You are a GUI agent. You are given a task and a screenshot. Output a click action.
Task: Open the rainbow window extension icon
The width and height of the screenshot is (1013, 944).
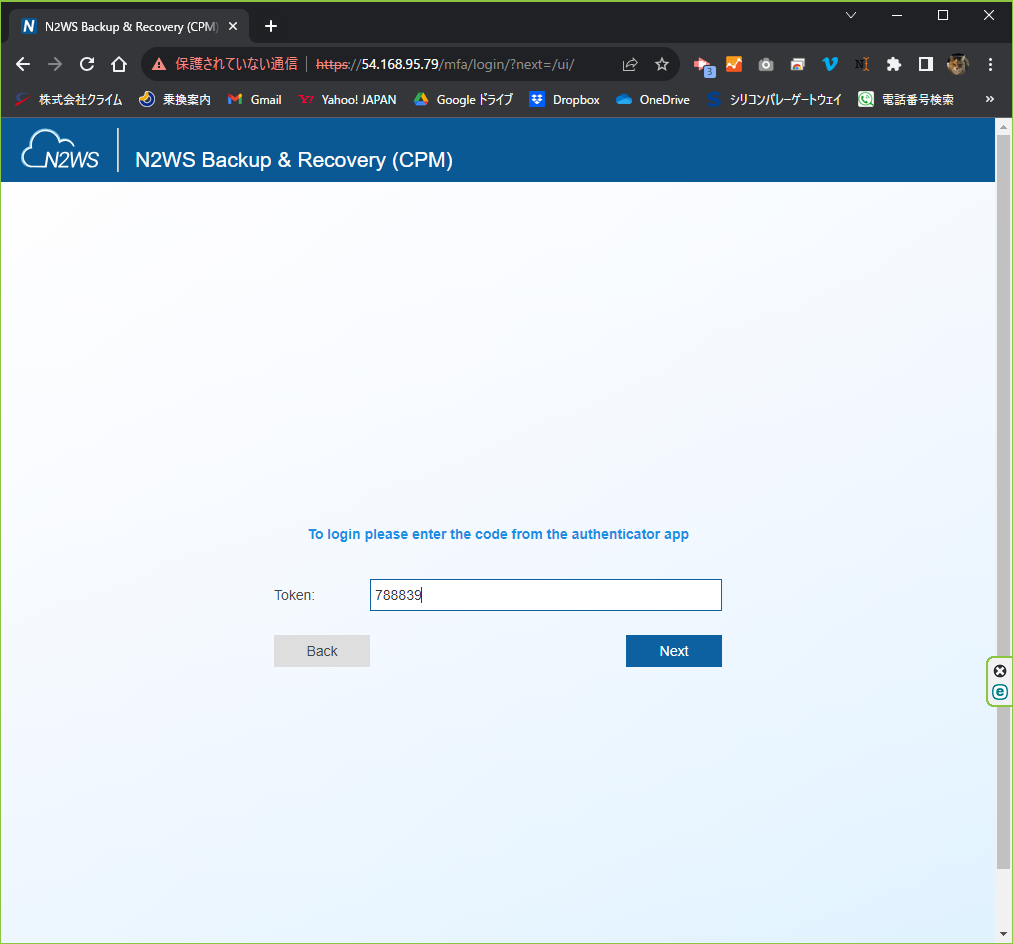pos(798,64)
